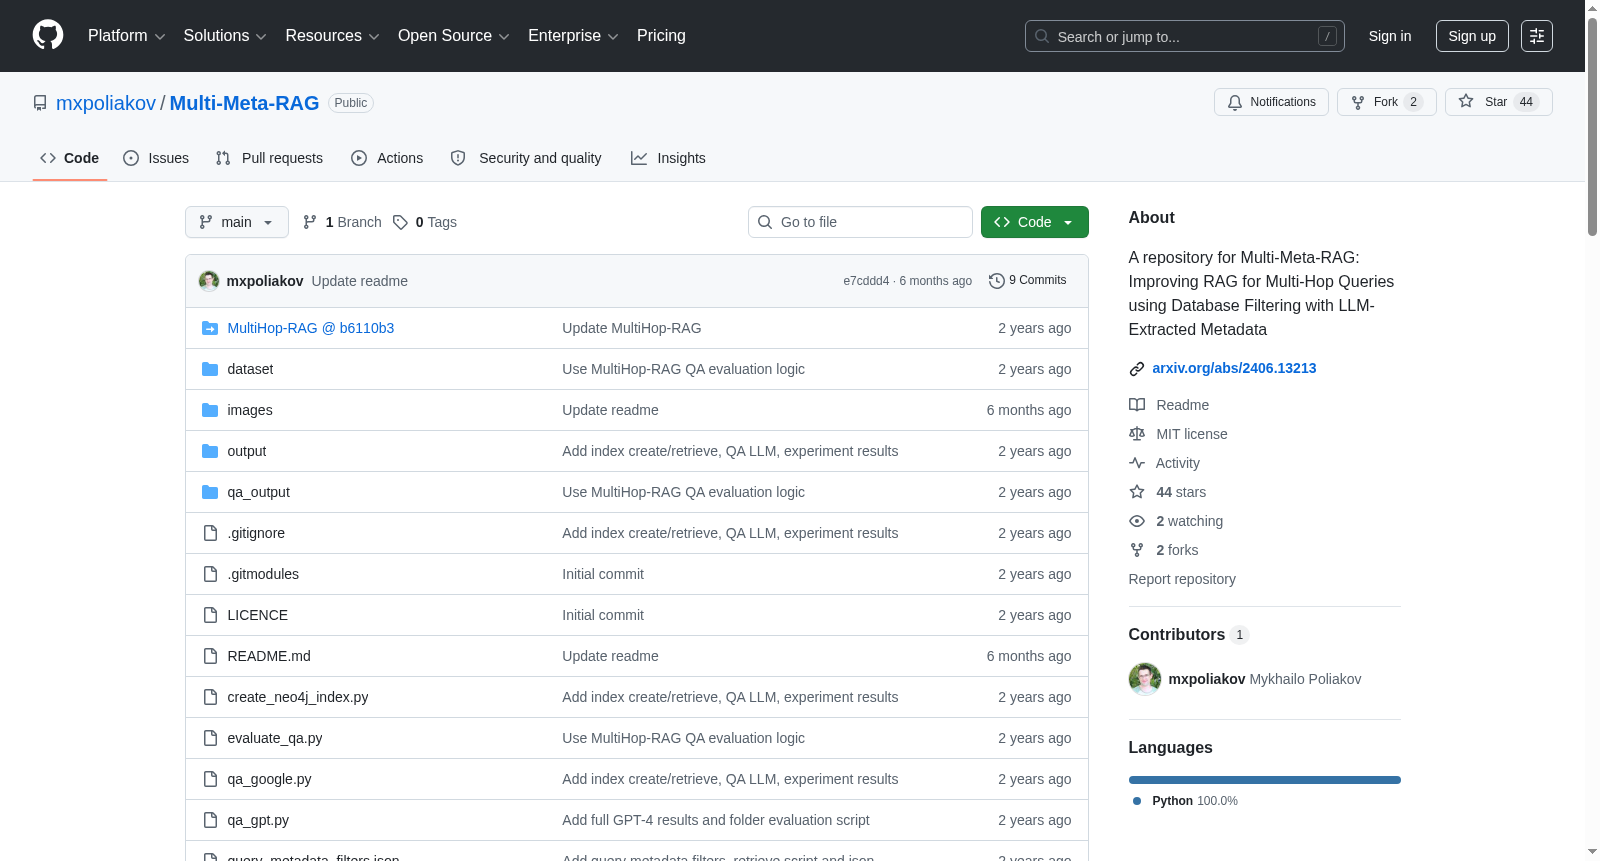The height and width of the screenshot is (861, 1600).
Task: Open the MultiHop-RAG submodule folder
Action: 311,328
